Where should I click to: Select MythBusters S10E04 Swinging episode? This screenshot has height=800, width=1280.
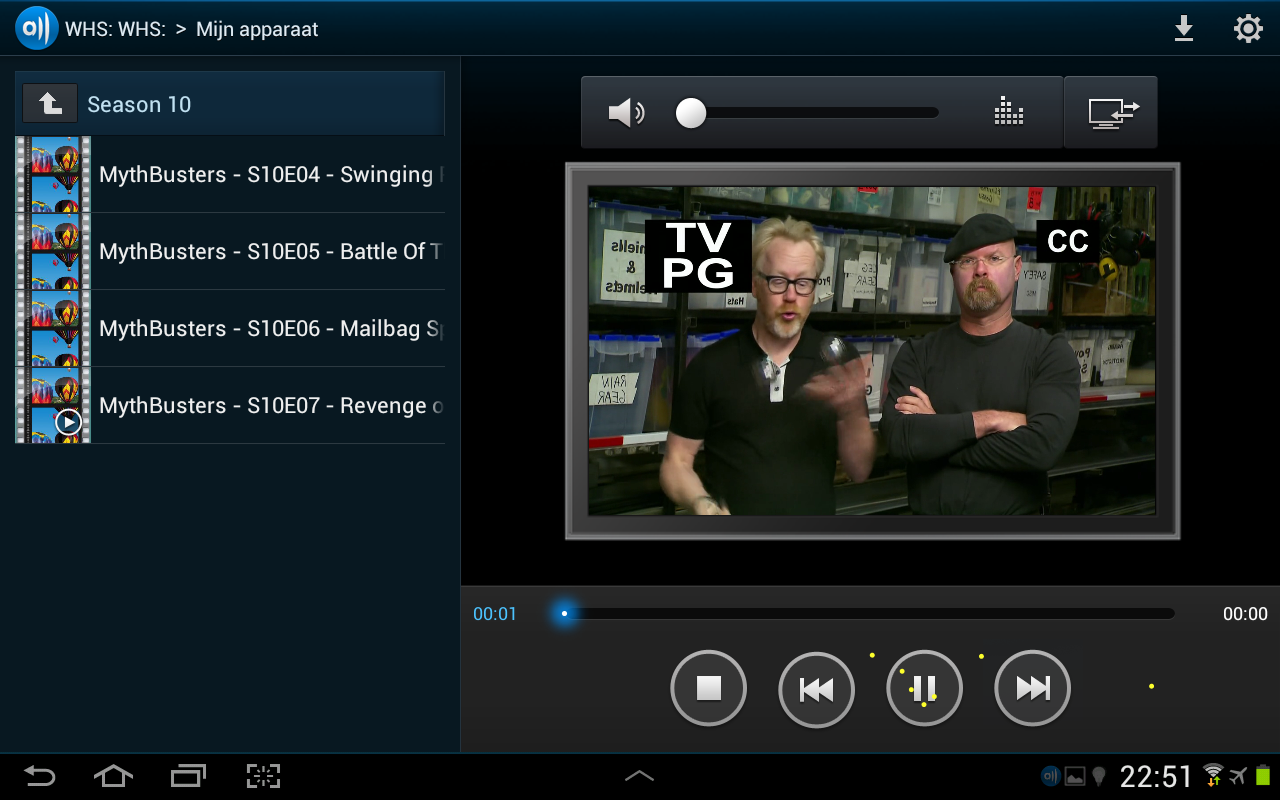(x=230, y=175)
